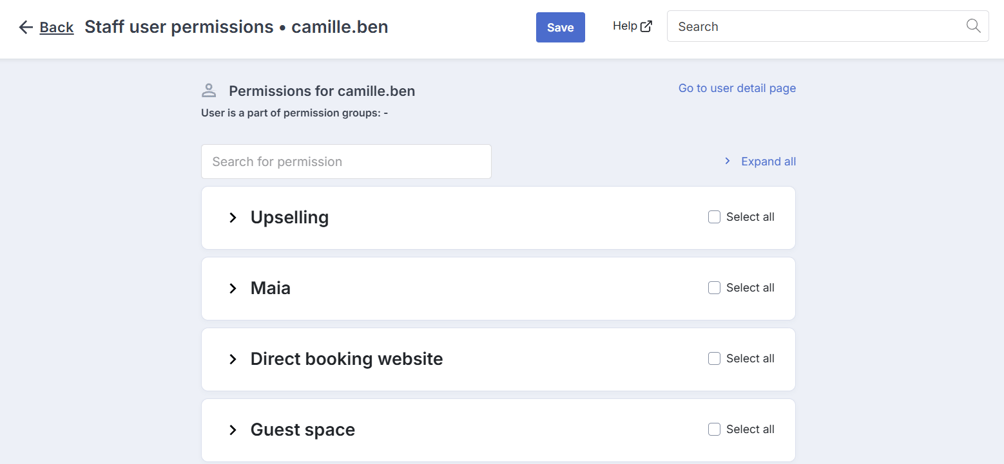Click Expand all sections link
The width and height of the screenshot is (1004, 464).
[x=768, y=161]
